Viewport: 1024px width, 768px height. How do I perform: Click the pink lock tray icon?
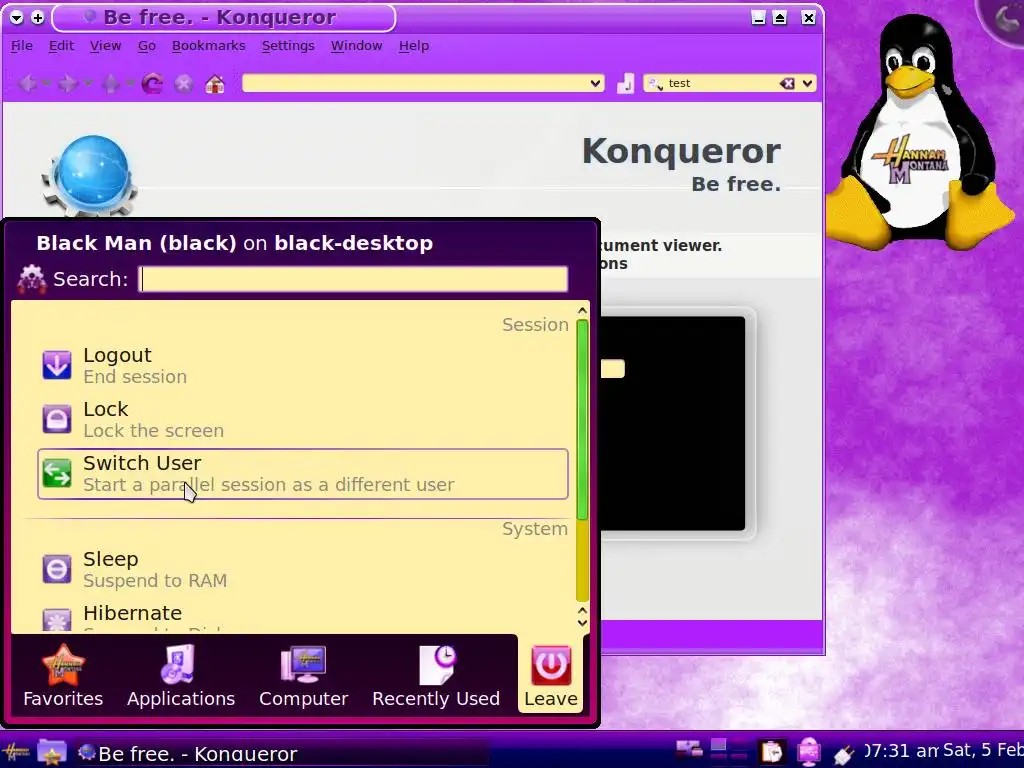[x=808, y=752]
